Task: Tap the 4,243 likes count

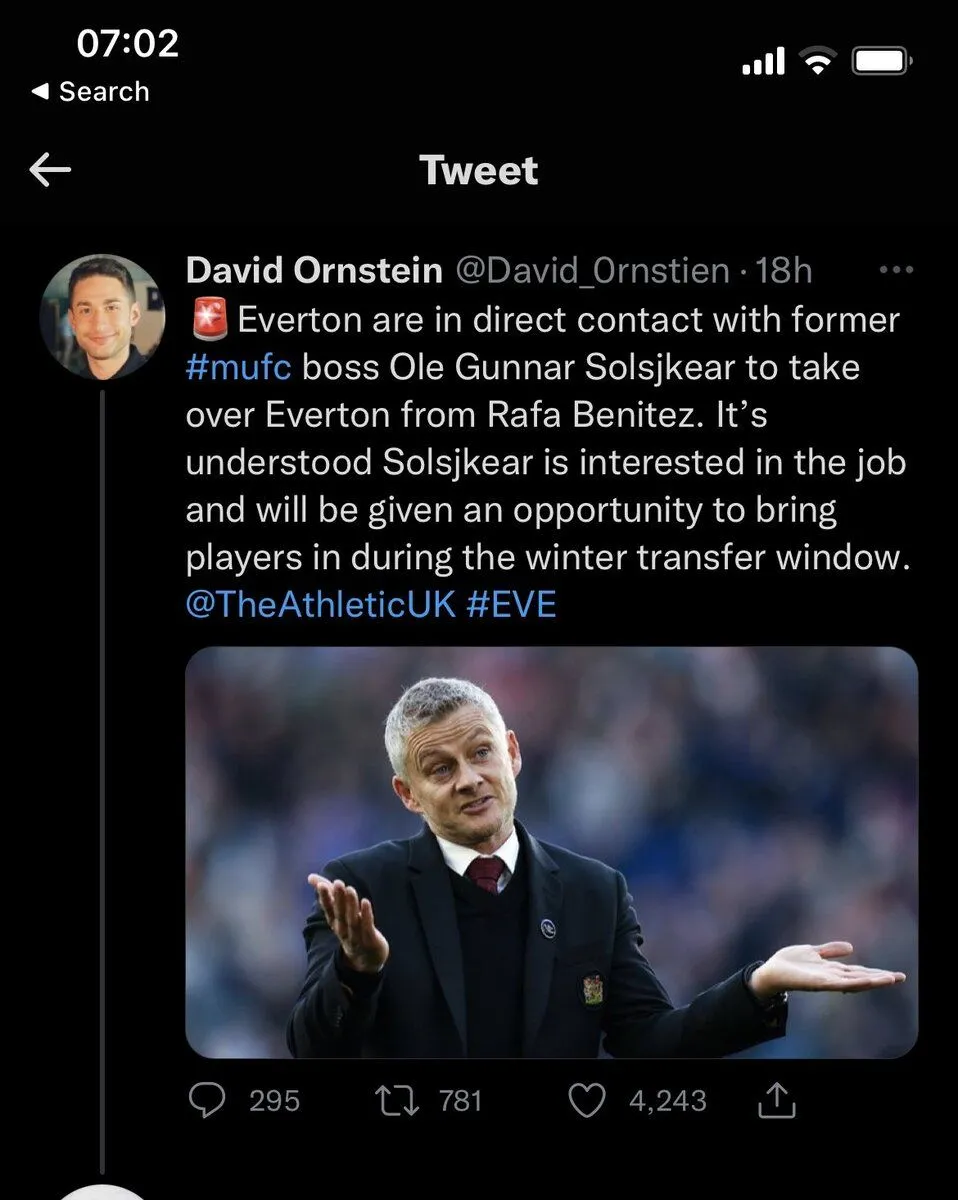Action: click(667, 1101)
